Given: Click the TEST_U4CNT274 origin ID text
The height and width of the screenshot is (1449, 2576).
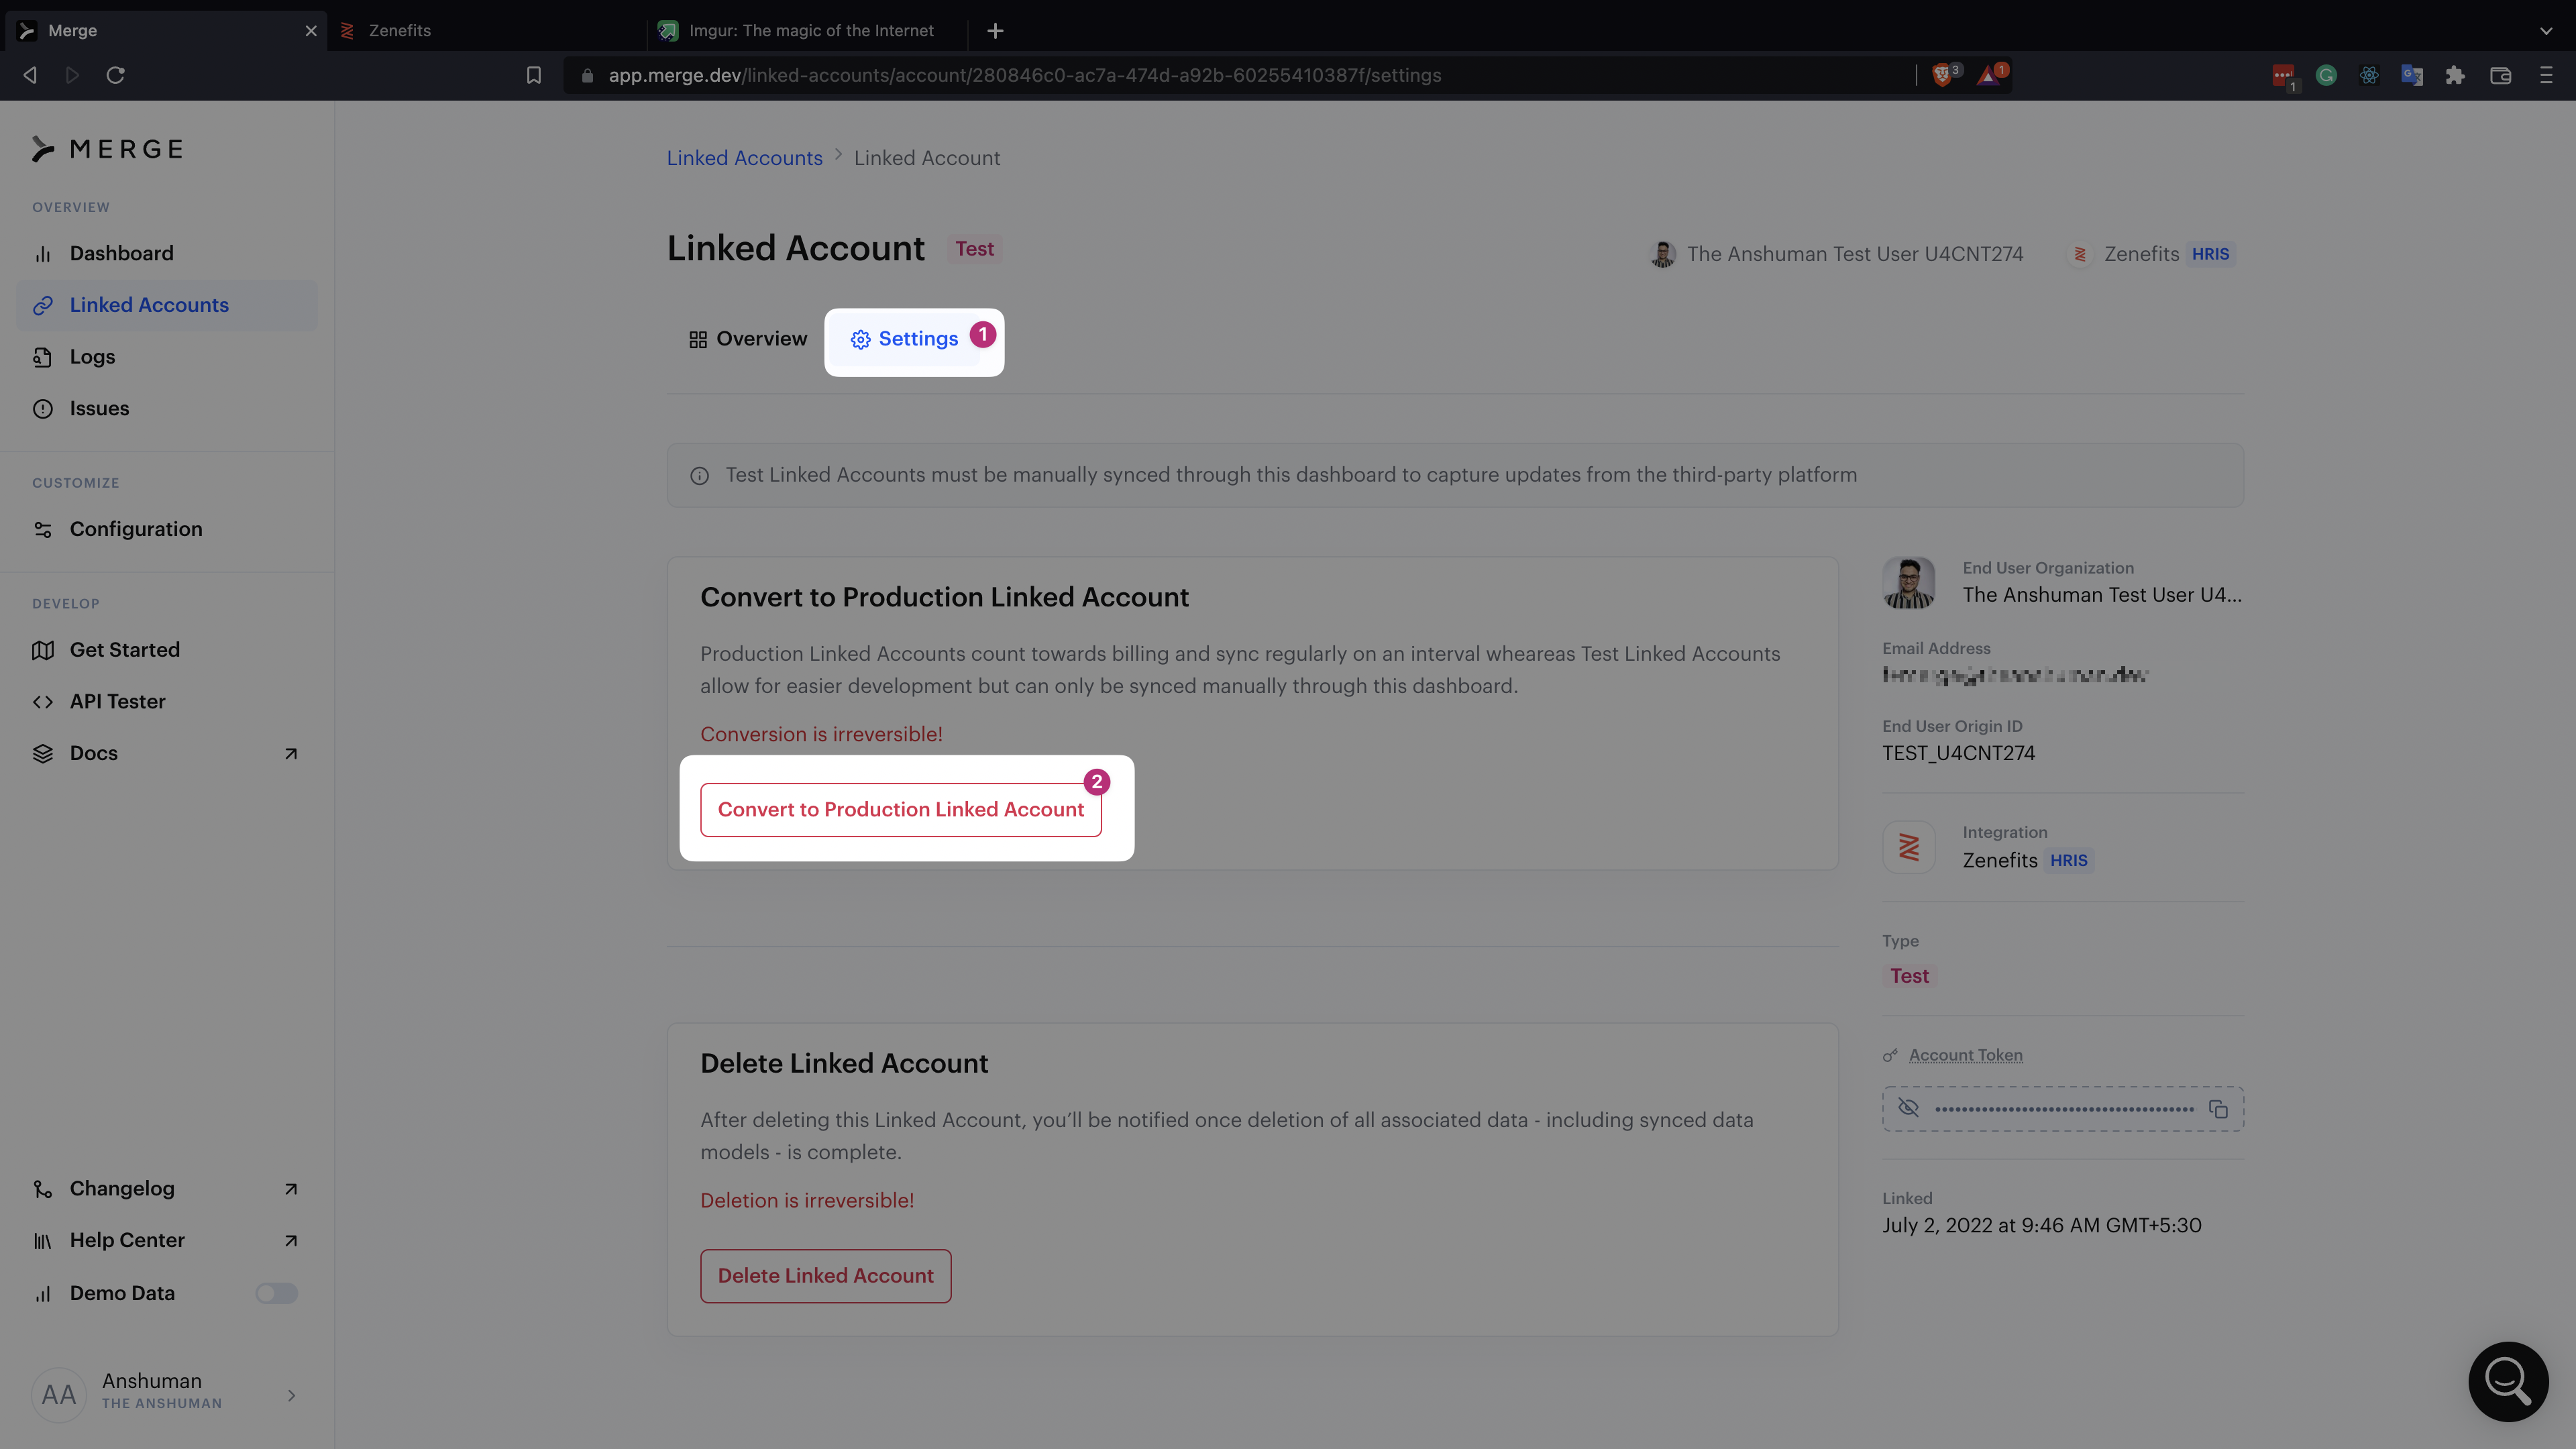Looking at the screenshot, I should pyautogui.click(x=1958, y=753).
